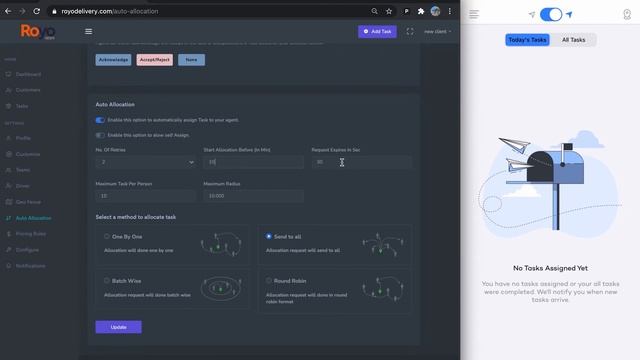Click the Request Expires In Sec field
Screen dimensions: 640x360
pos(362,162)
